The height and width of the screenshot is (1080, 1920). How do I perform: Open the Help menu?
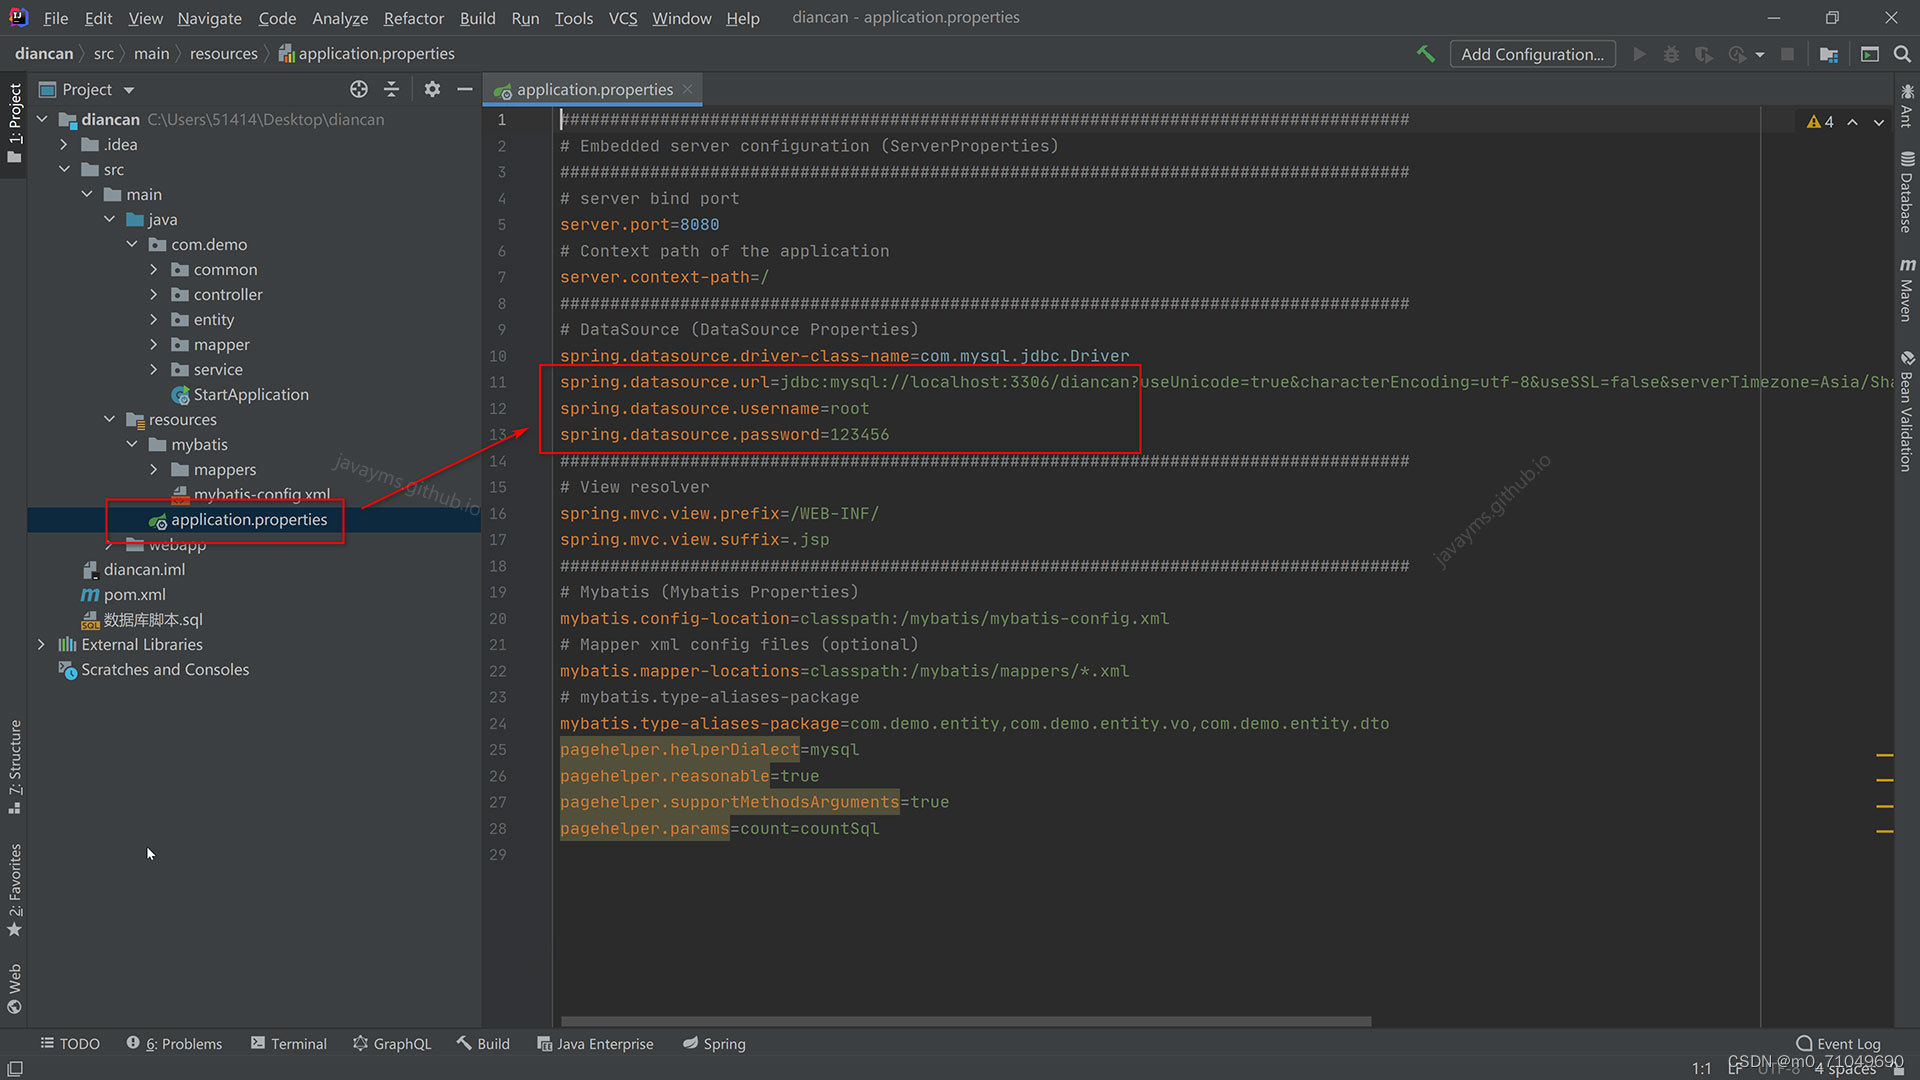coord(742,18)
